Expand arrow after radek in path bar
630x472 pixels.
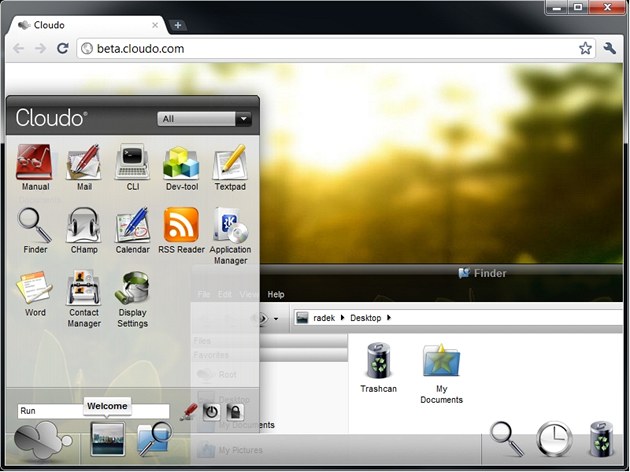click(342, 317)
